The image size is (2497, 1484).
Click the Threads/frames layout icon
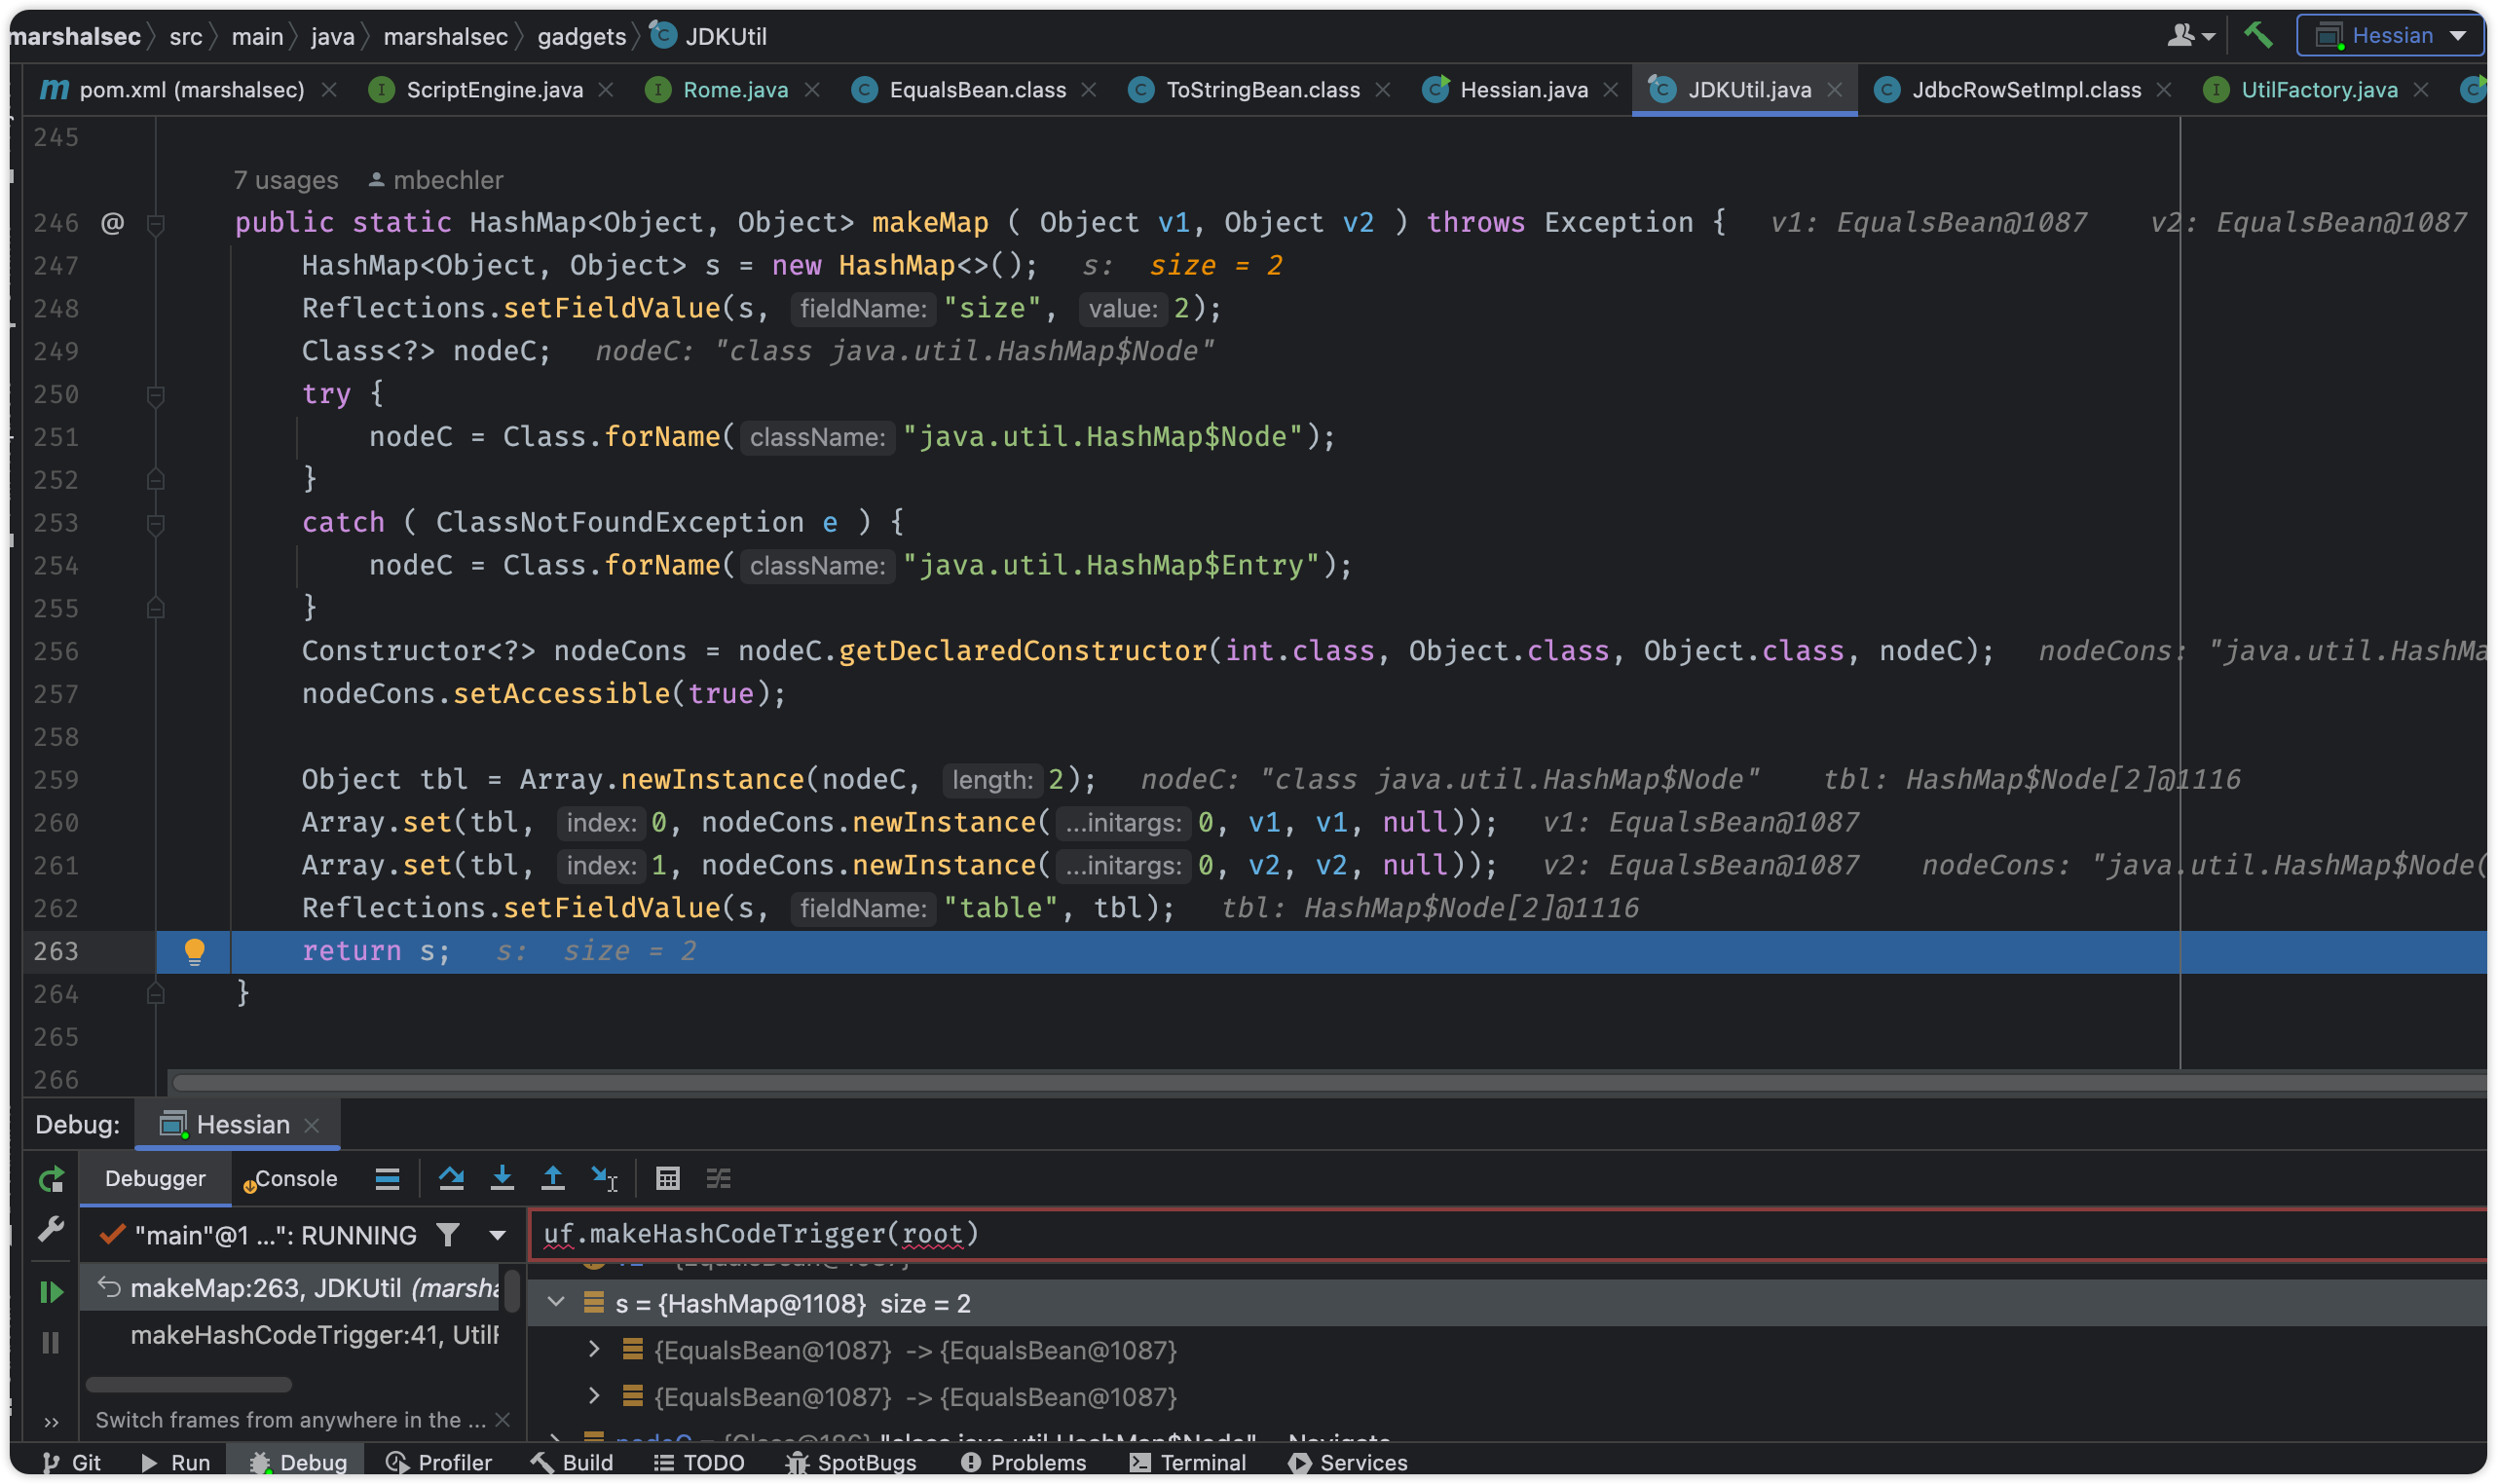(388, 1179)
